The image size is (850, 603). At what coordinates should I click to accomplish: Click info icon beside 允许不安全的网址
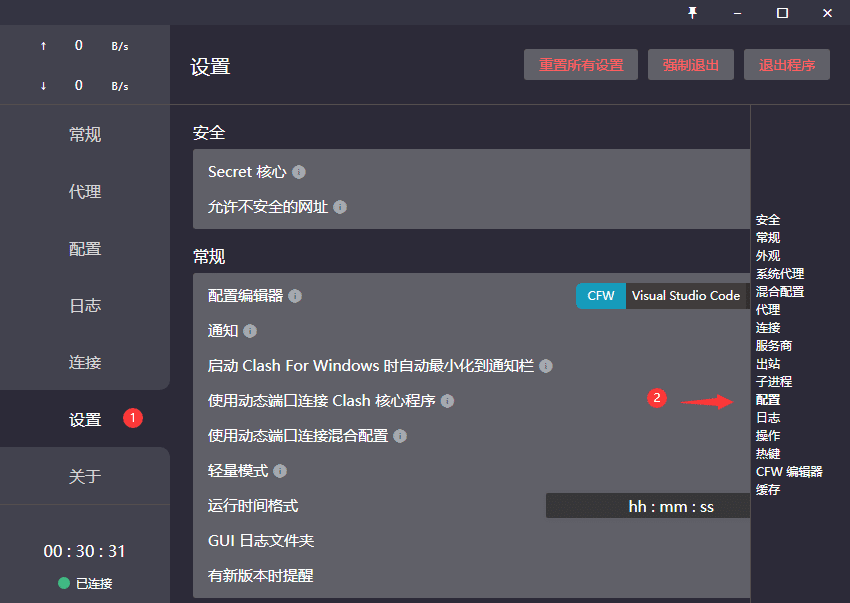[340, 207]
